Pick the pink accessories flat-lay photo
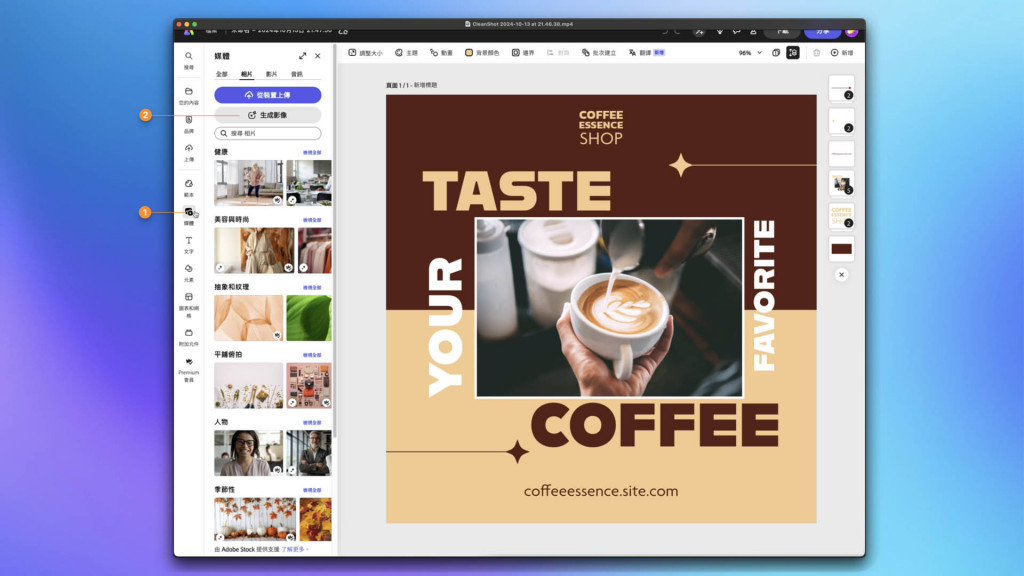Screen dimensions: 1024x576 point(309,385)
